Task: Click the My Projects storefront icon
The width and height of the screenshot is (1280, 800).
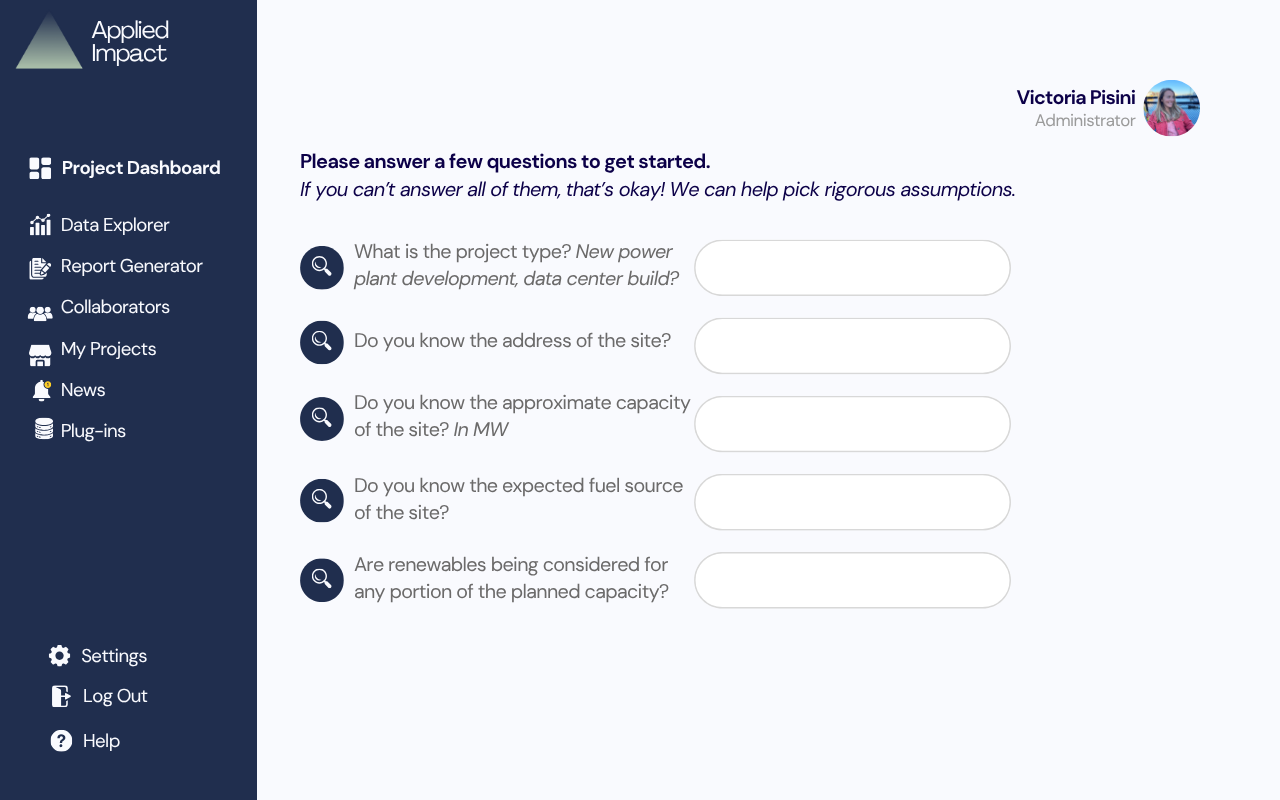Action: coord(40,354)
